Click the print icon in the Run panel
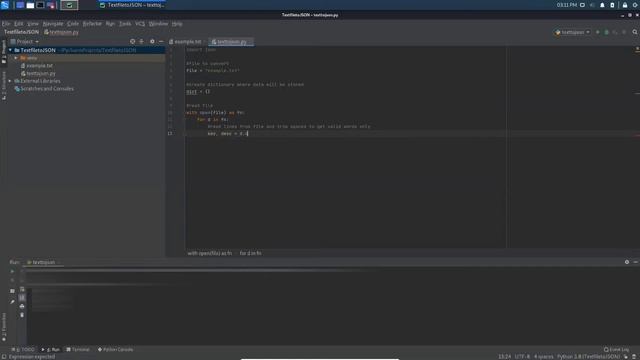Image resolution: width=640 pixels, height=360 pixels. pyautogui.click(x=22, y=306)
